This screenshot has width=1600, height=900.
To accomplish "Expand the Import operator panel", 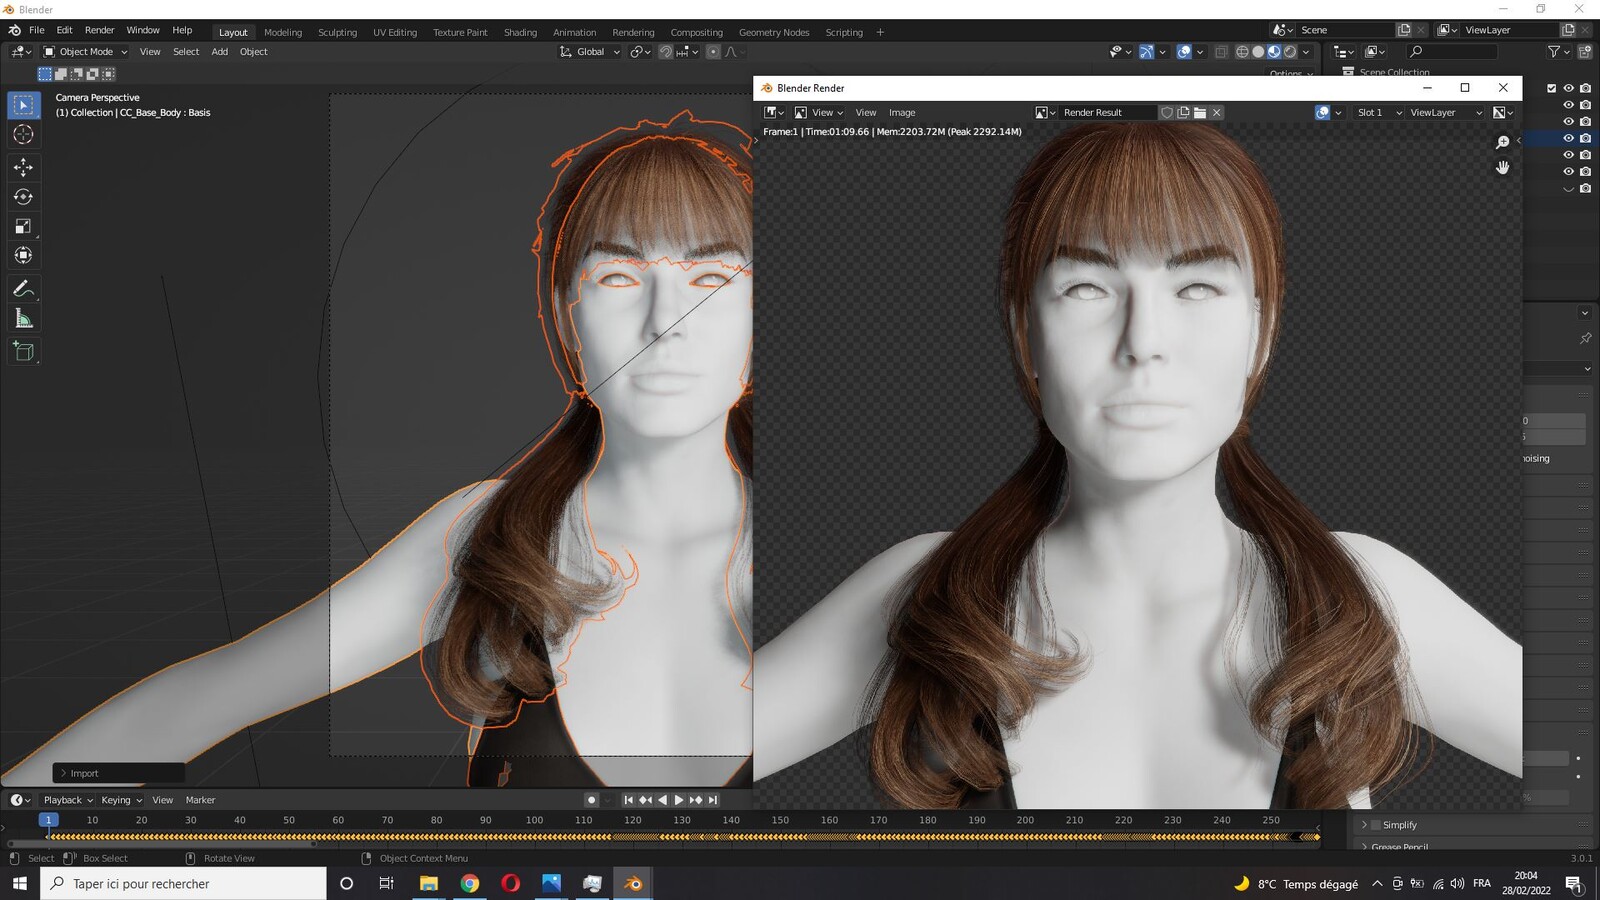I will 63,773.
